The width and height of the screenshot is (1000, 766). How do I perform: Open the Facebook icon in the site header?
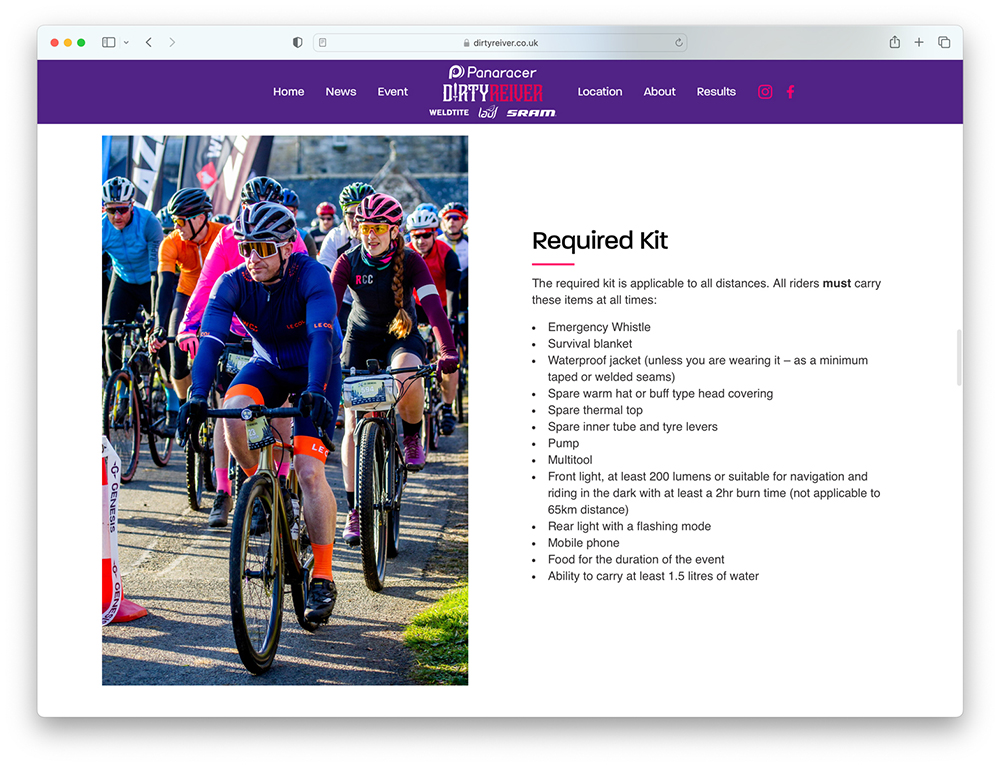coord(790,92)
